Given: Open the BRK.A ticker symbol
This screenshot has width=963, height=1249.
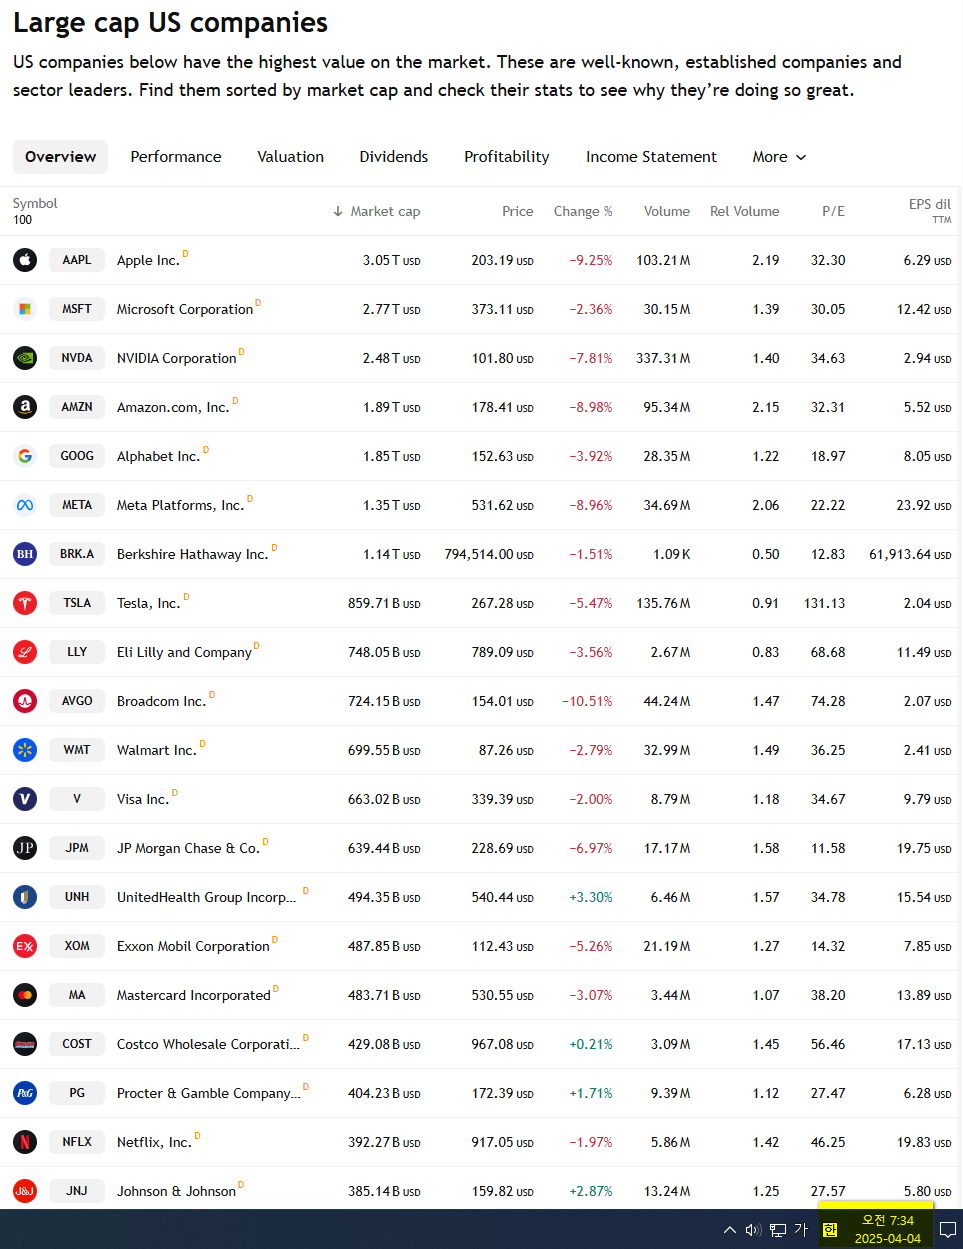Looking at the screenshot, I should tap(77, 554).
